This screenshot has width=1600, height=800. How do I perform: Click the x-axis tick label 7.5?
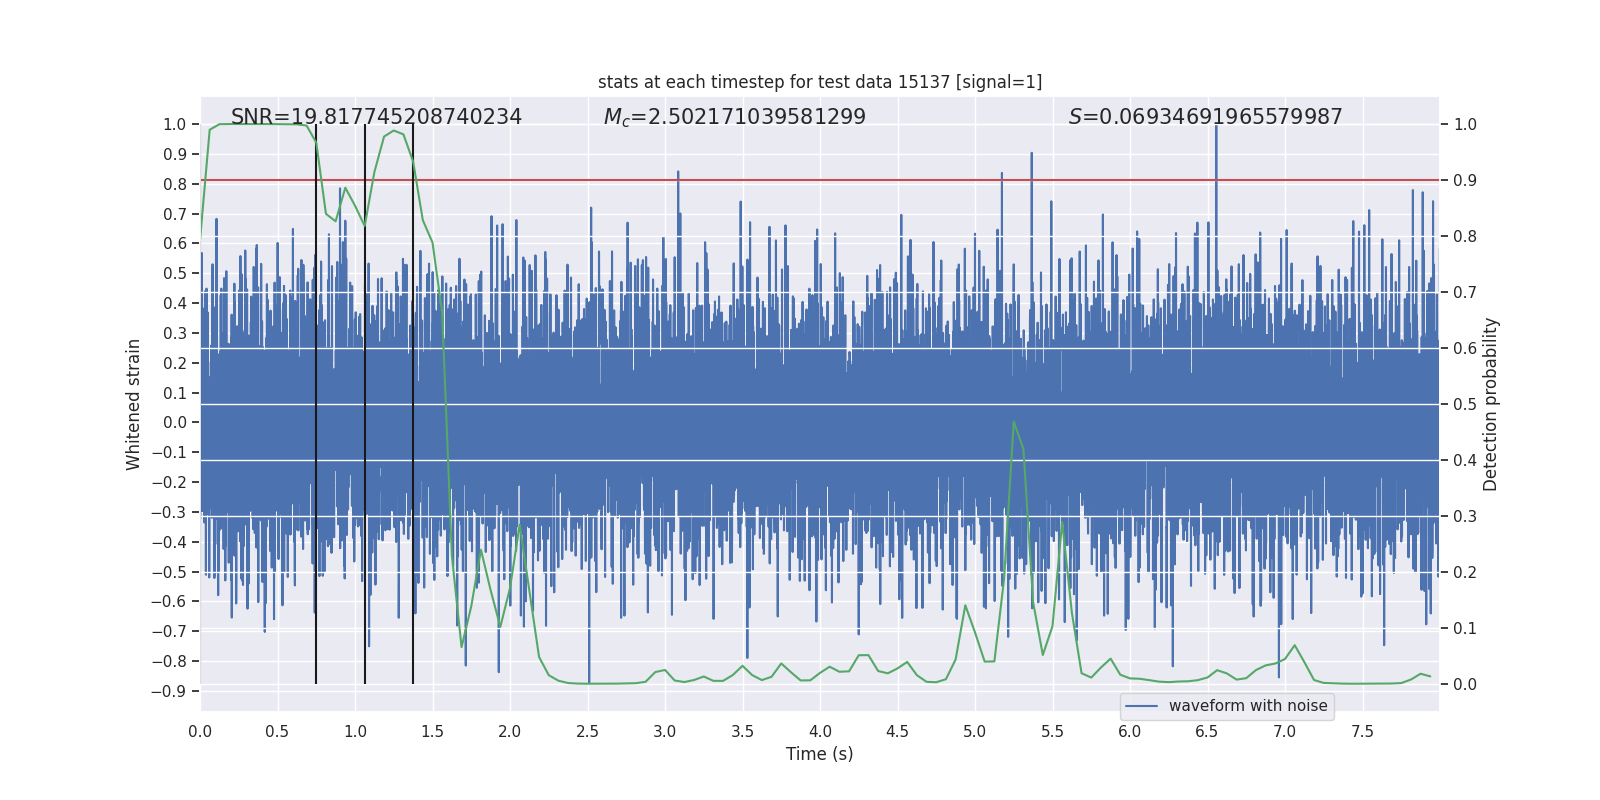point(1362,732)
